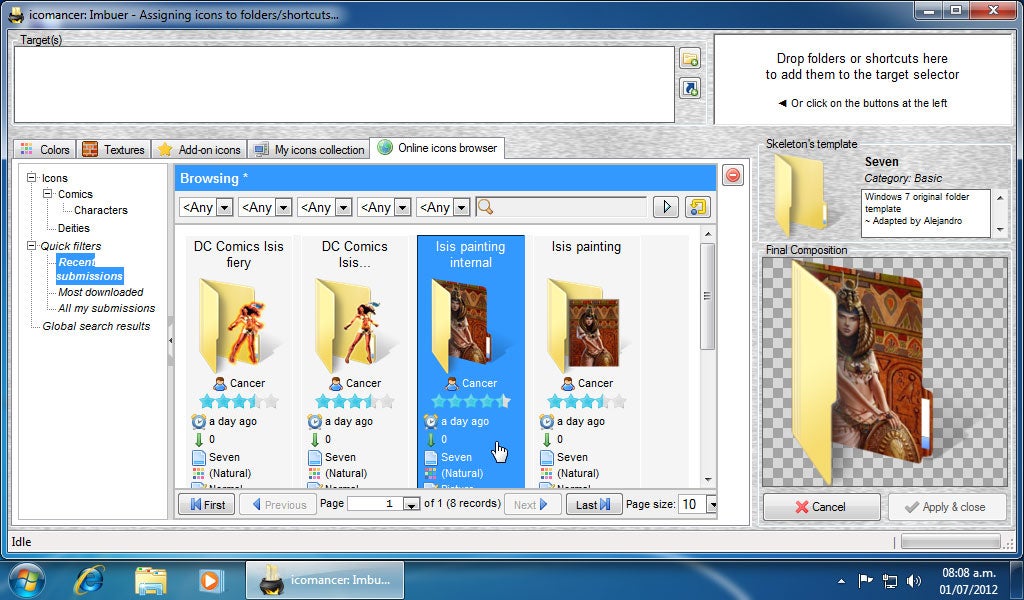Click the Next page button
This screenshot has height=600, width=1024.
coord(532,504)
